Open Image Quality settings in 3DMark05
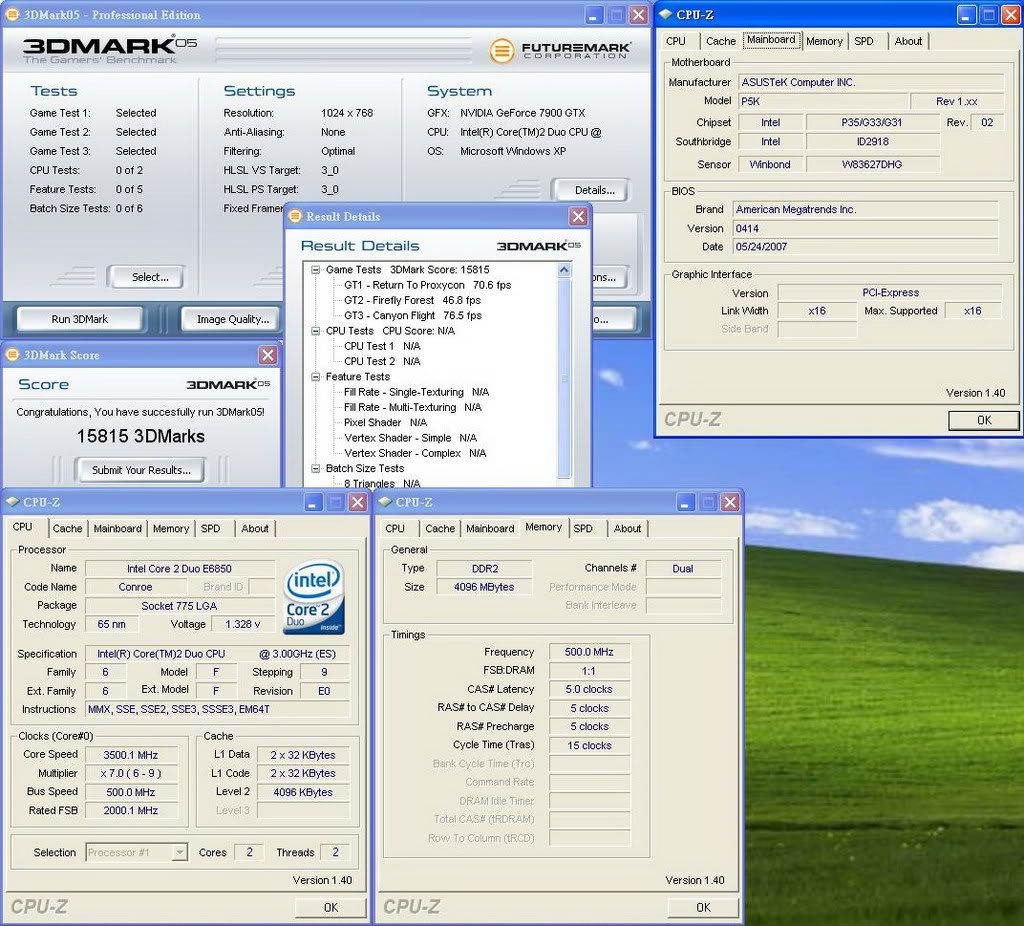1024x926 pixels. 232,319
